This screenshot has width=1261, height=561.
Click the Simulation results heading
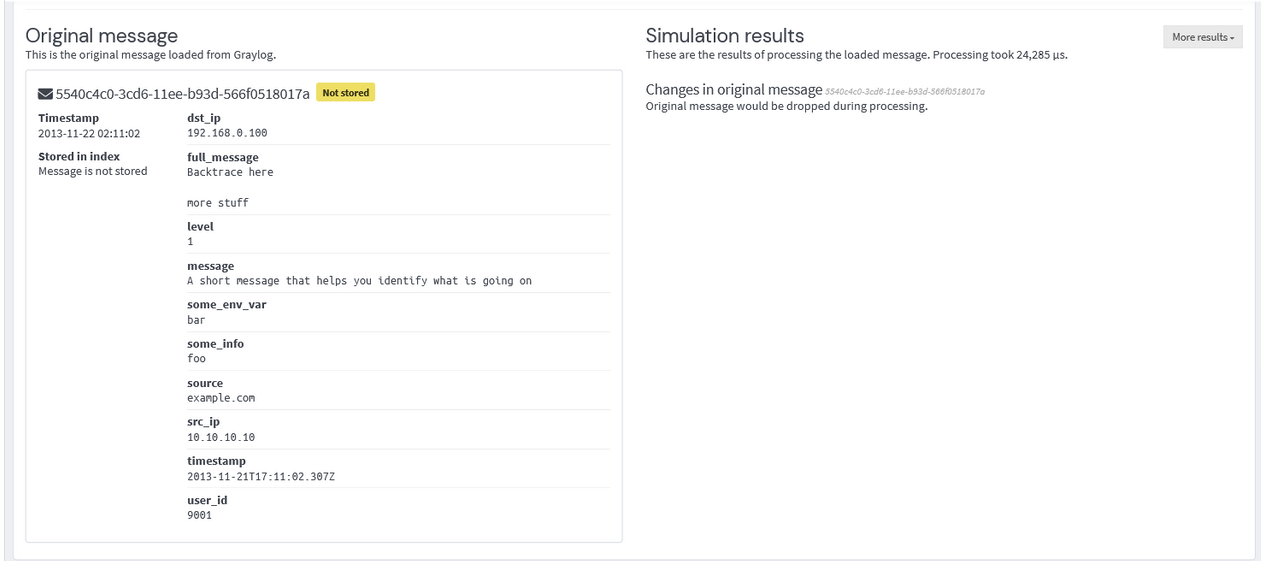pos(724,36)
